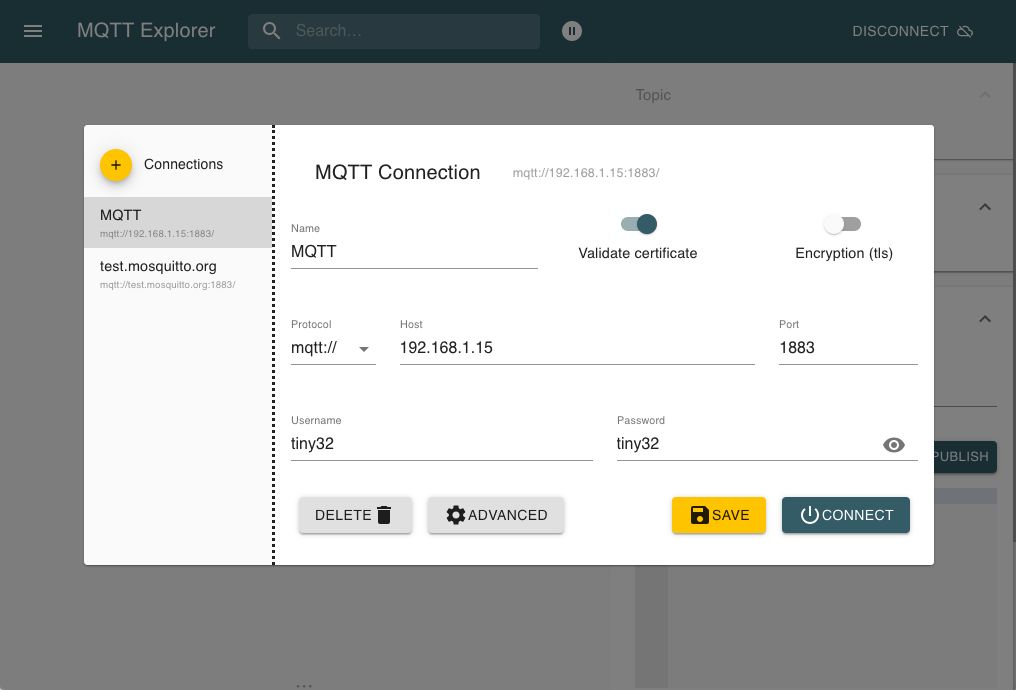Click the Delete button
Image resolution: width=1016 pixels, height=690 pixels.
pyautogui.click(x=355, y=515)
